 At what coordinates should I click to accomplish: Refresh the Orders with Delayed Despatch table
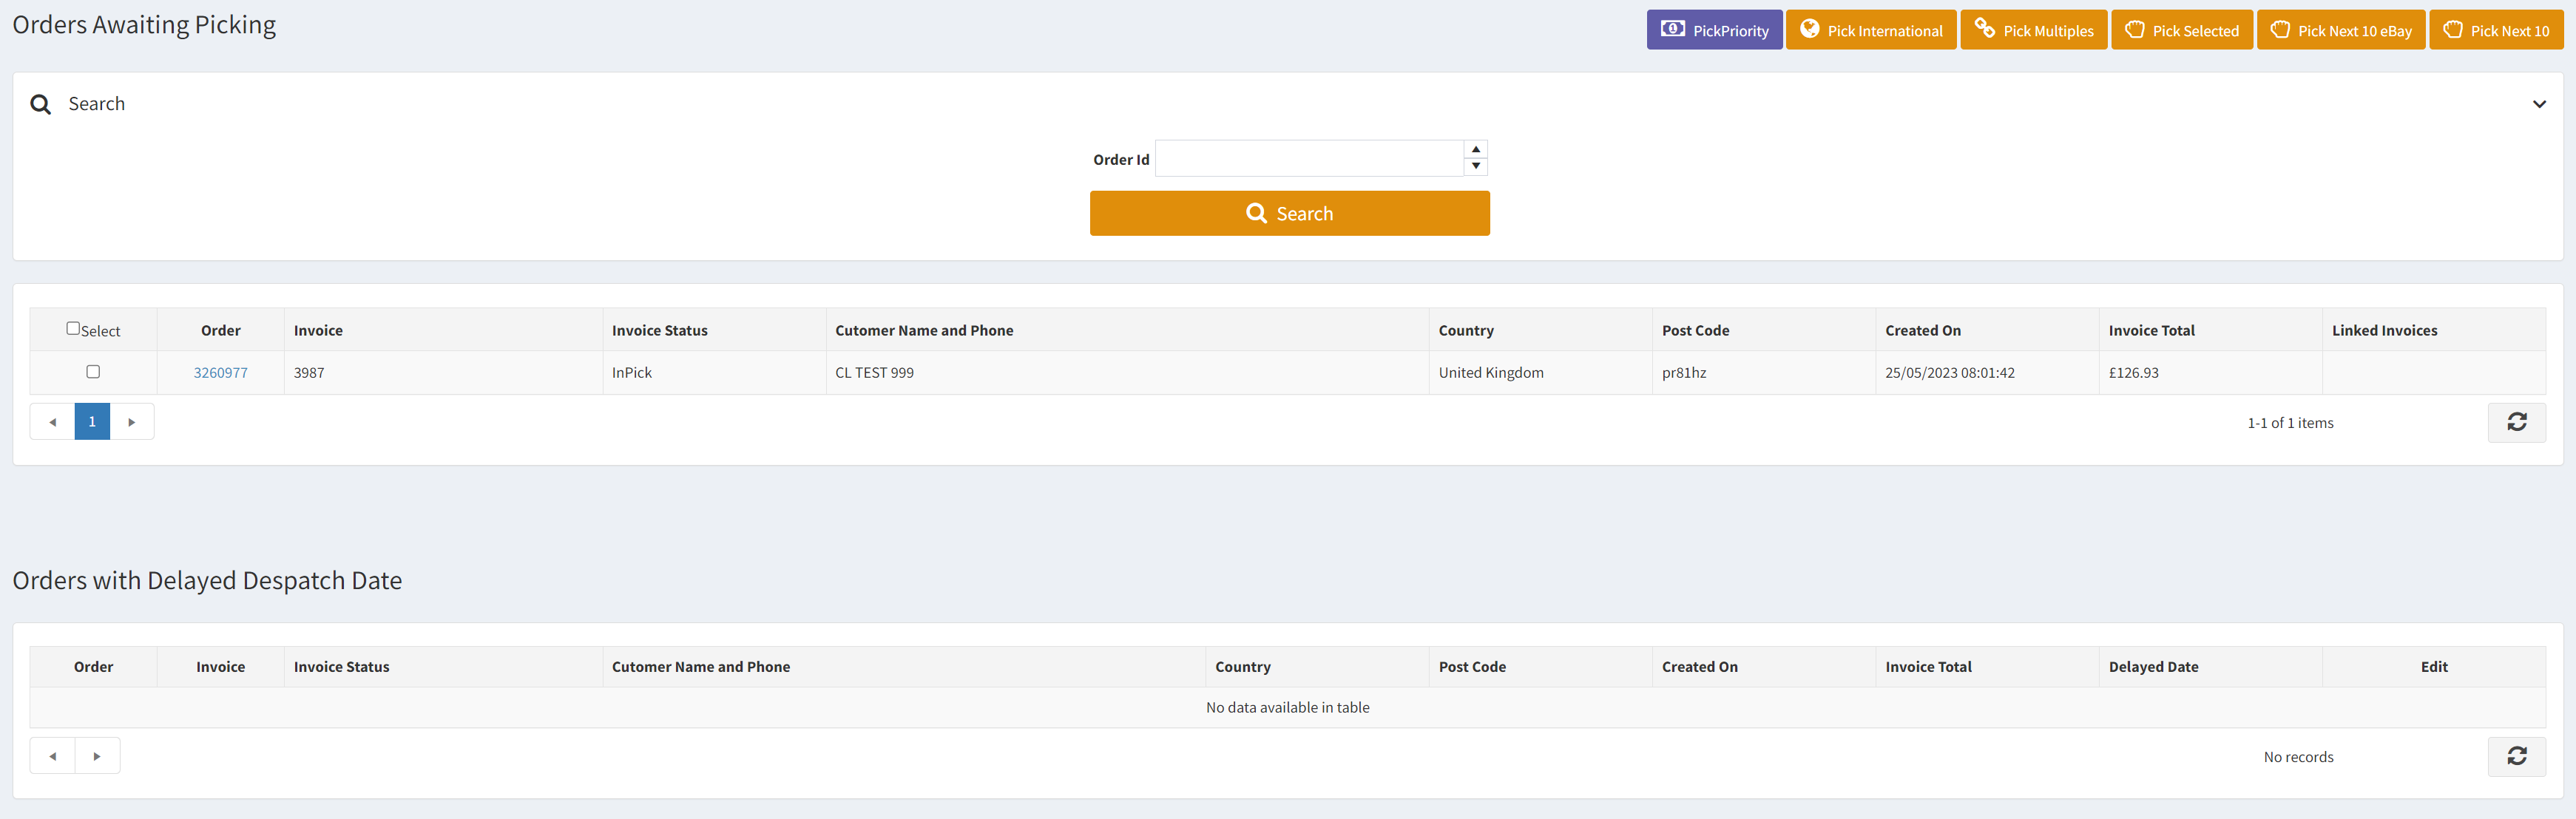click(x=2517, y=756)
